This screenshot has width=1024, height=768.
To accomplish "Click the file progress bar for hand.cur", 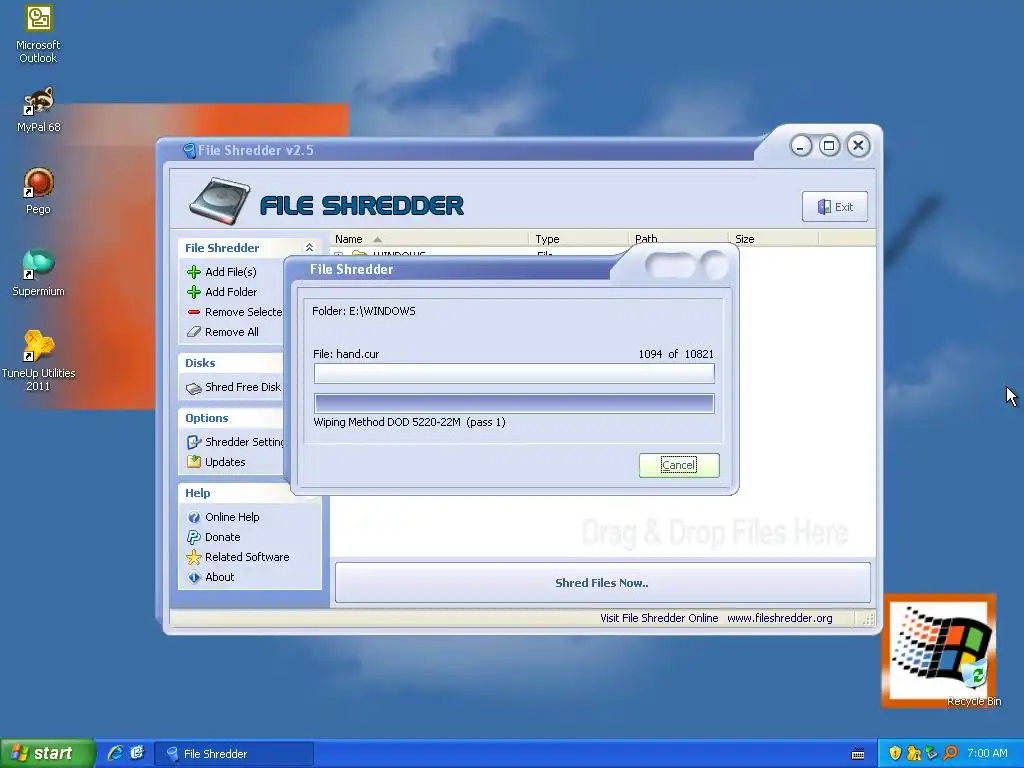I will 514,374.
